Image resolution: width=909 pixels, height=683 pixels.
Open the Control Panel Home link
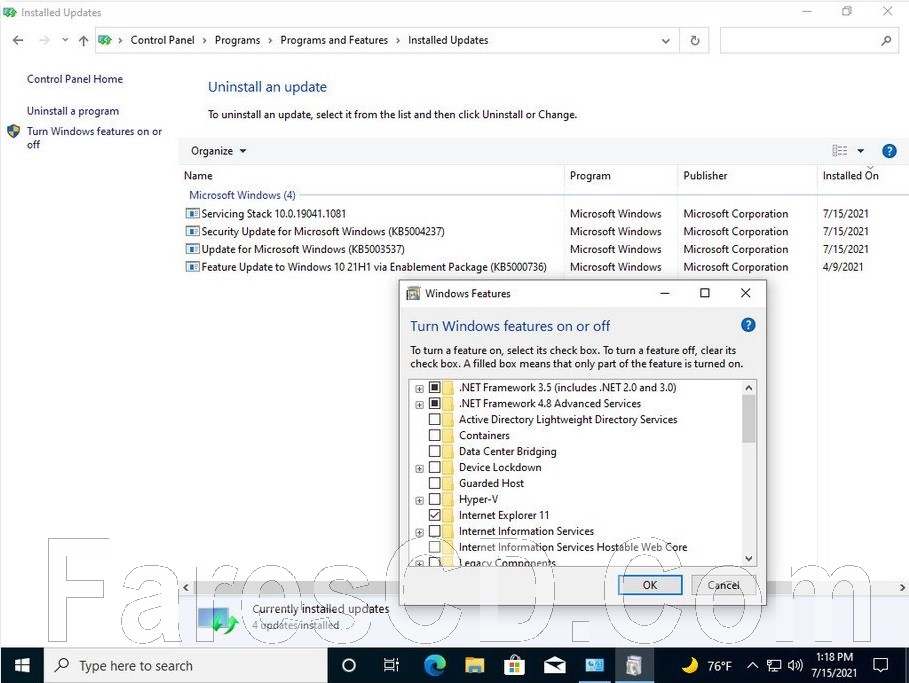click(x=75, y=79)
